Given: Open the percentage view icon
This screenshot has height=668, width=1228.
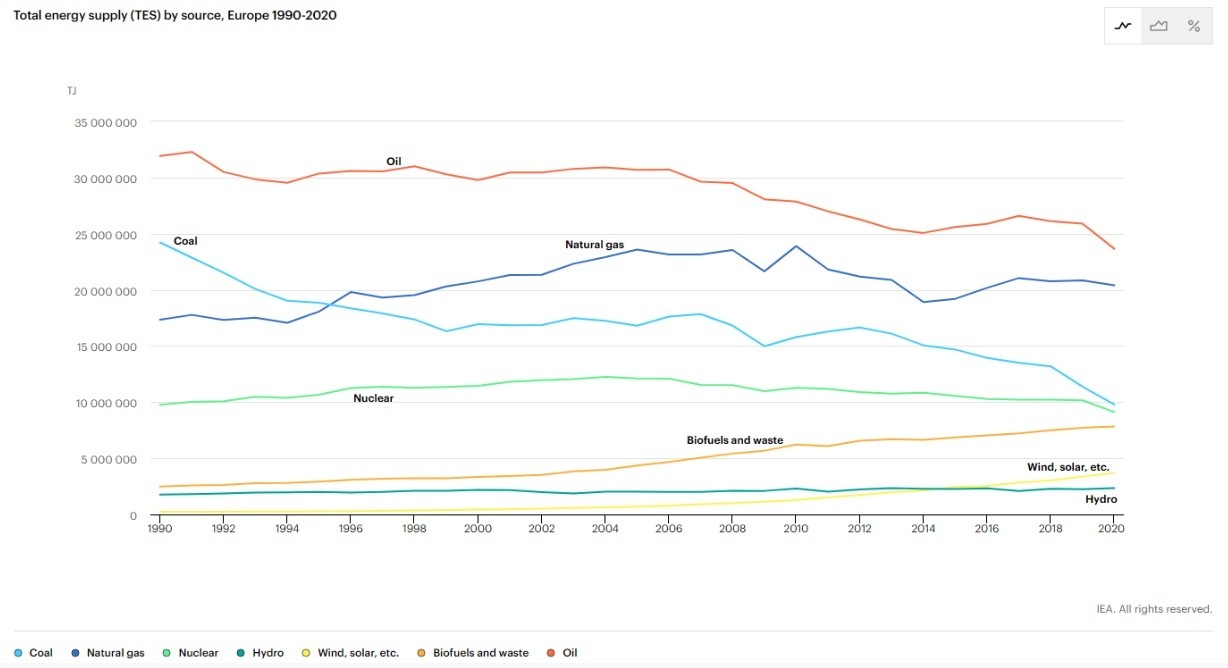Looking at the screenshot, I should tap(1193, 25).
